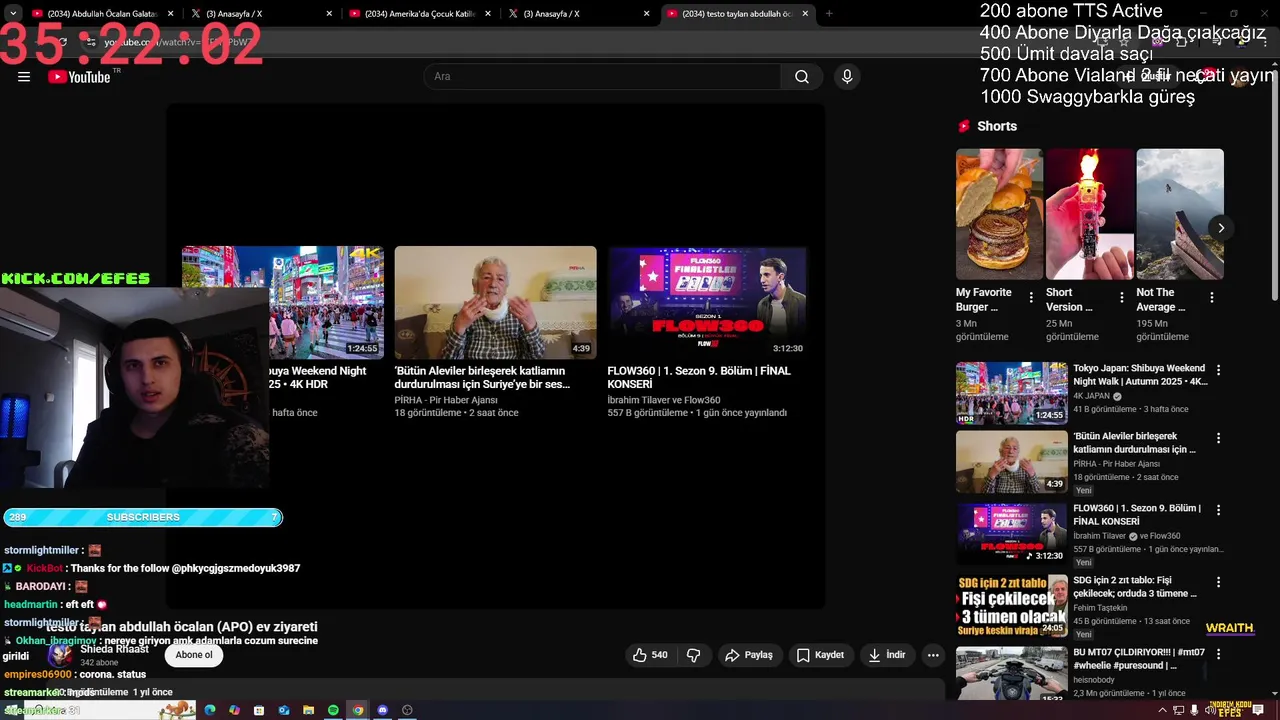
Task: Play end-screen FLOW360 Final Konseri suggestion
Action: coord(707,303)
